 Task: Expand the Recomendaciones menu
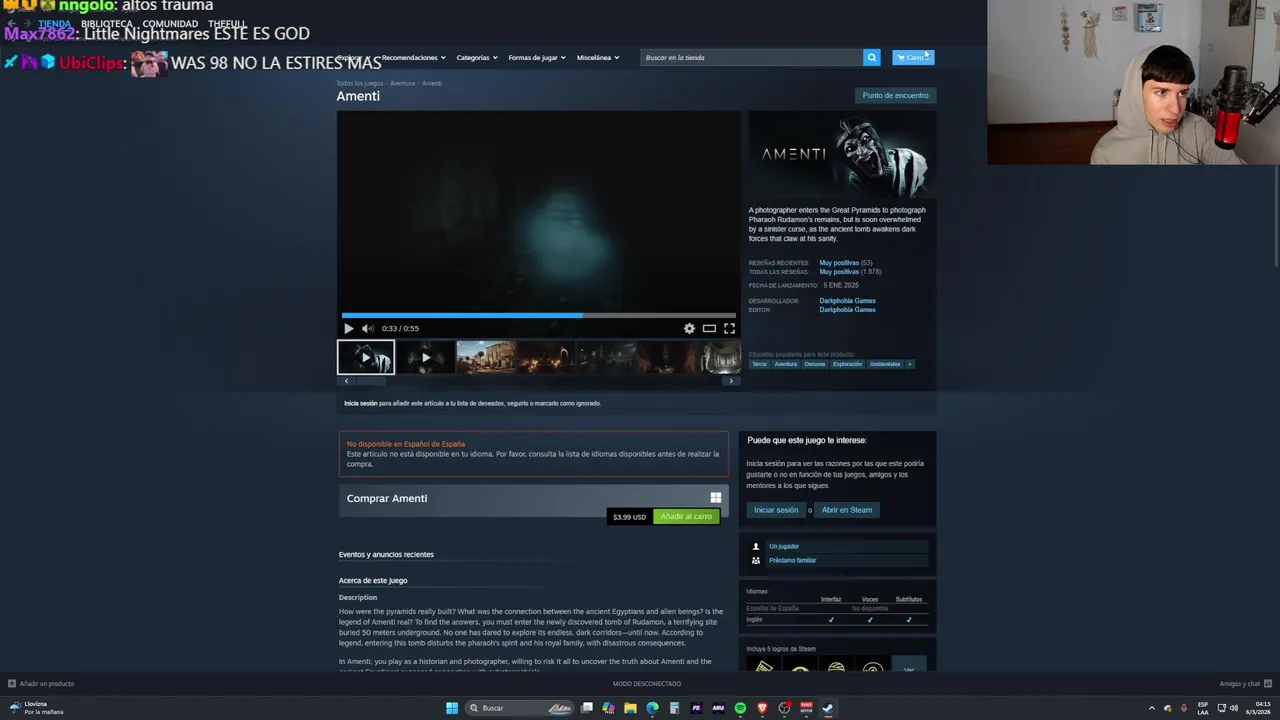[413, 57]
